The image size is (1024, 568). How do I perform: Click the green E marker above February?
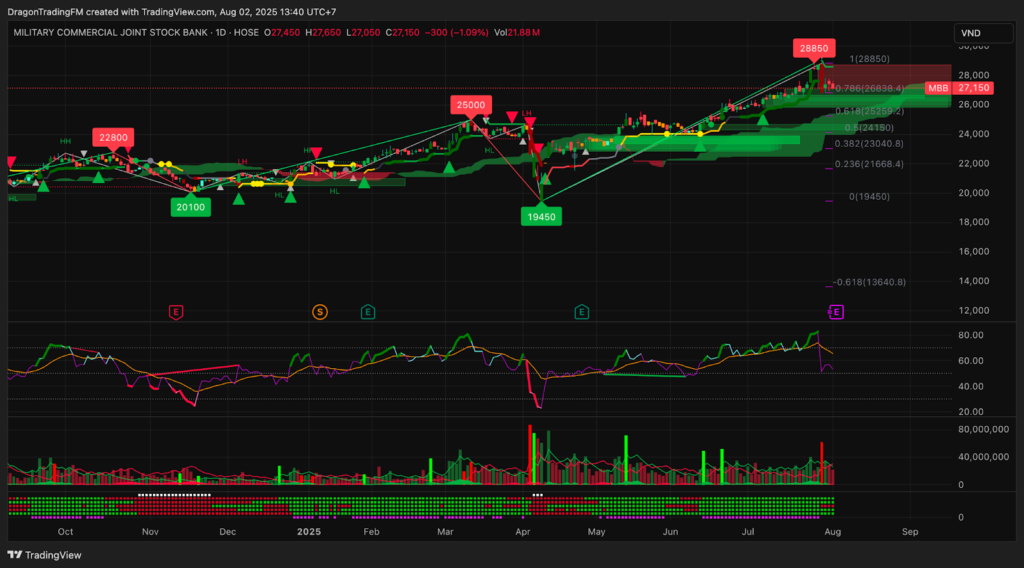tap(368, 312)
